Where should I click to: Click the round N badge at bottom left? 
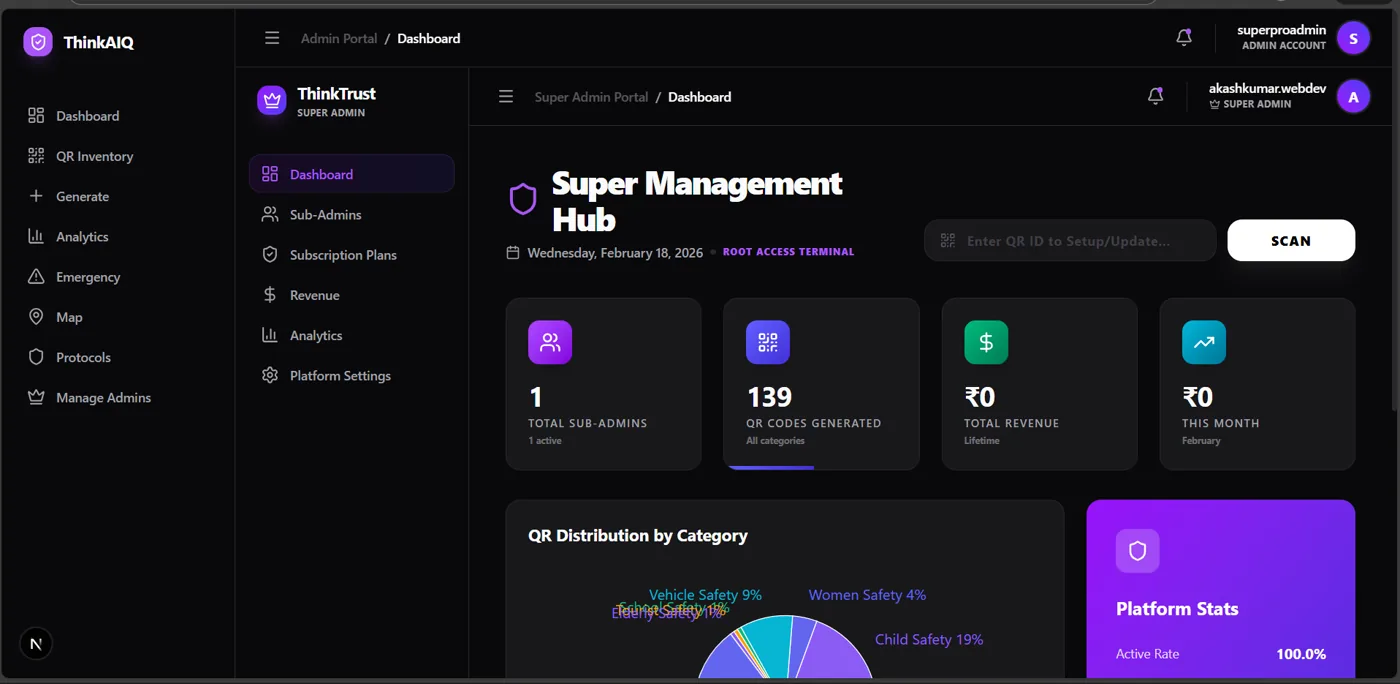pos(36,644)
